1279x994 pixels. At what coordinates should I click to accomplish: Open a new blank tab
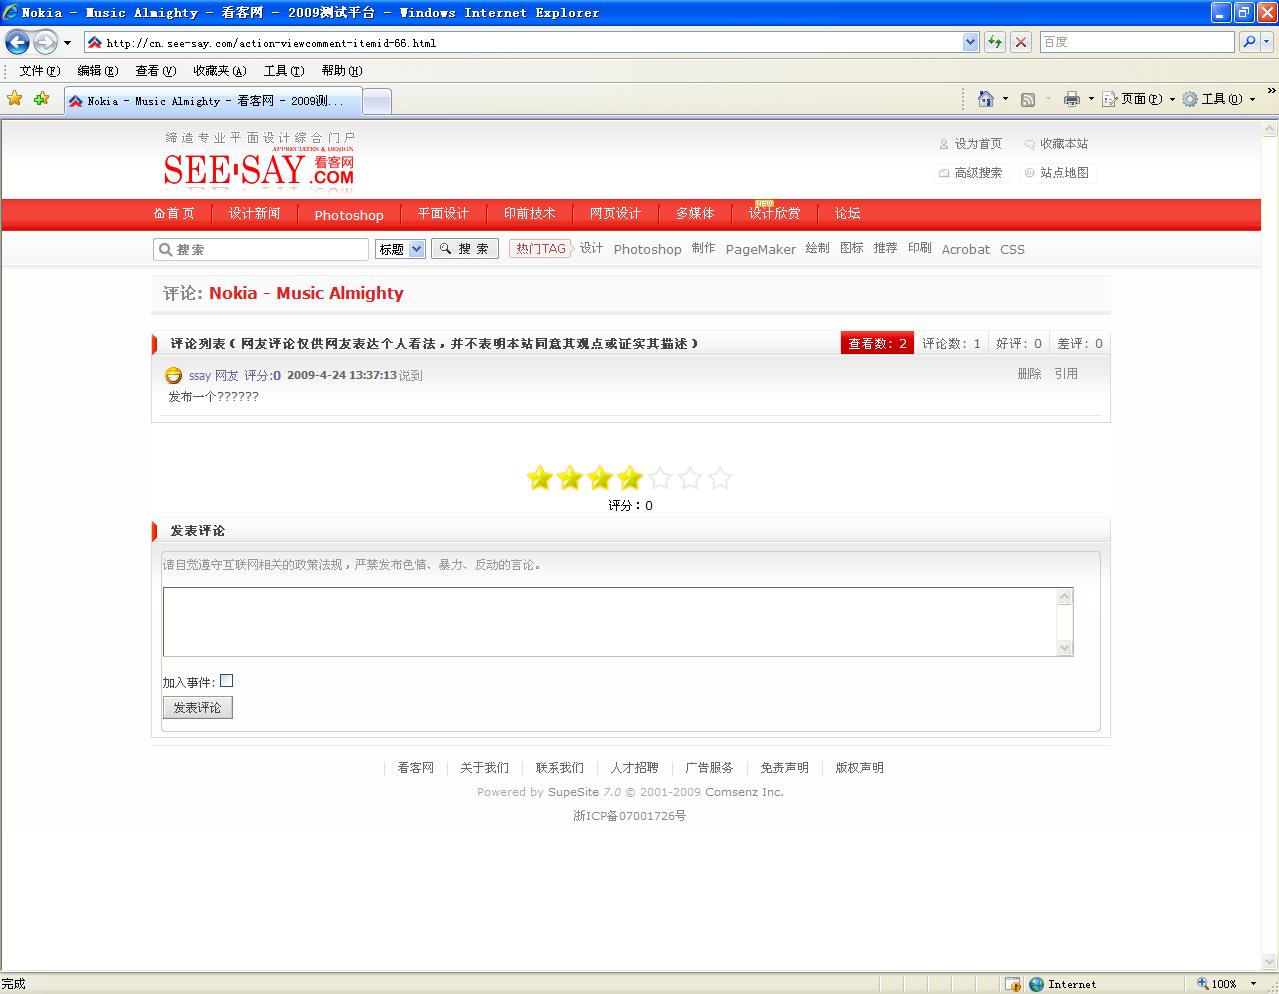[377, 101]
